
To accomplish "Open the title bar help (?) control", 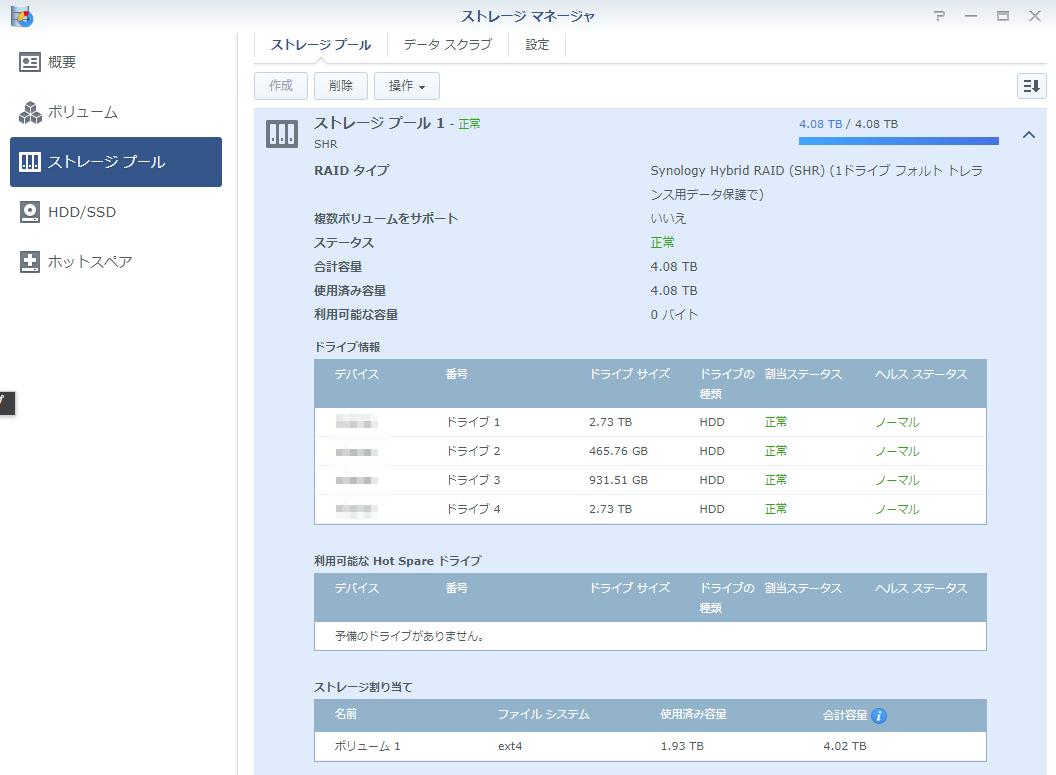I will 938,16.
